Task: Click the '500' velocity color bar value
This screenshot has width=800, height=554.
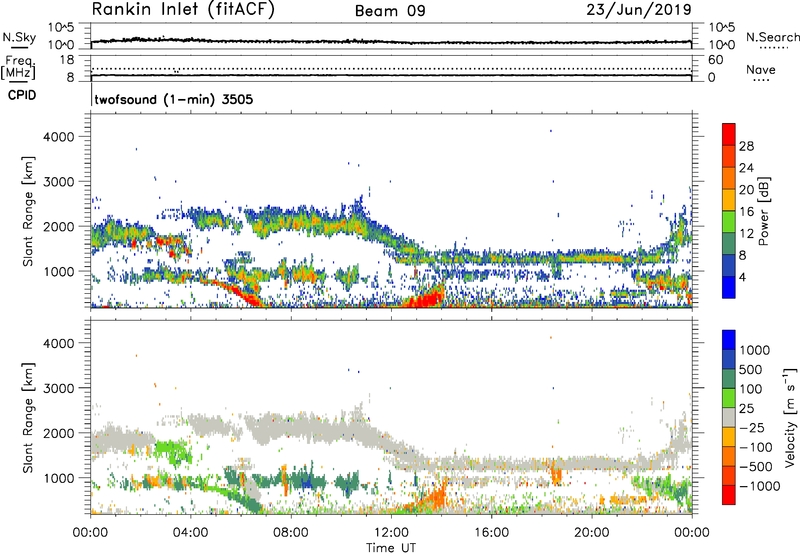Action: 751,370
